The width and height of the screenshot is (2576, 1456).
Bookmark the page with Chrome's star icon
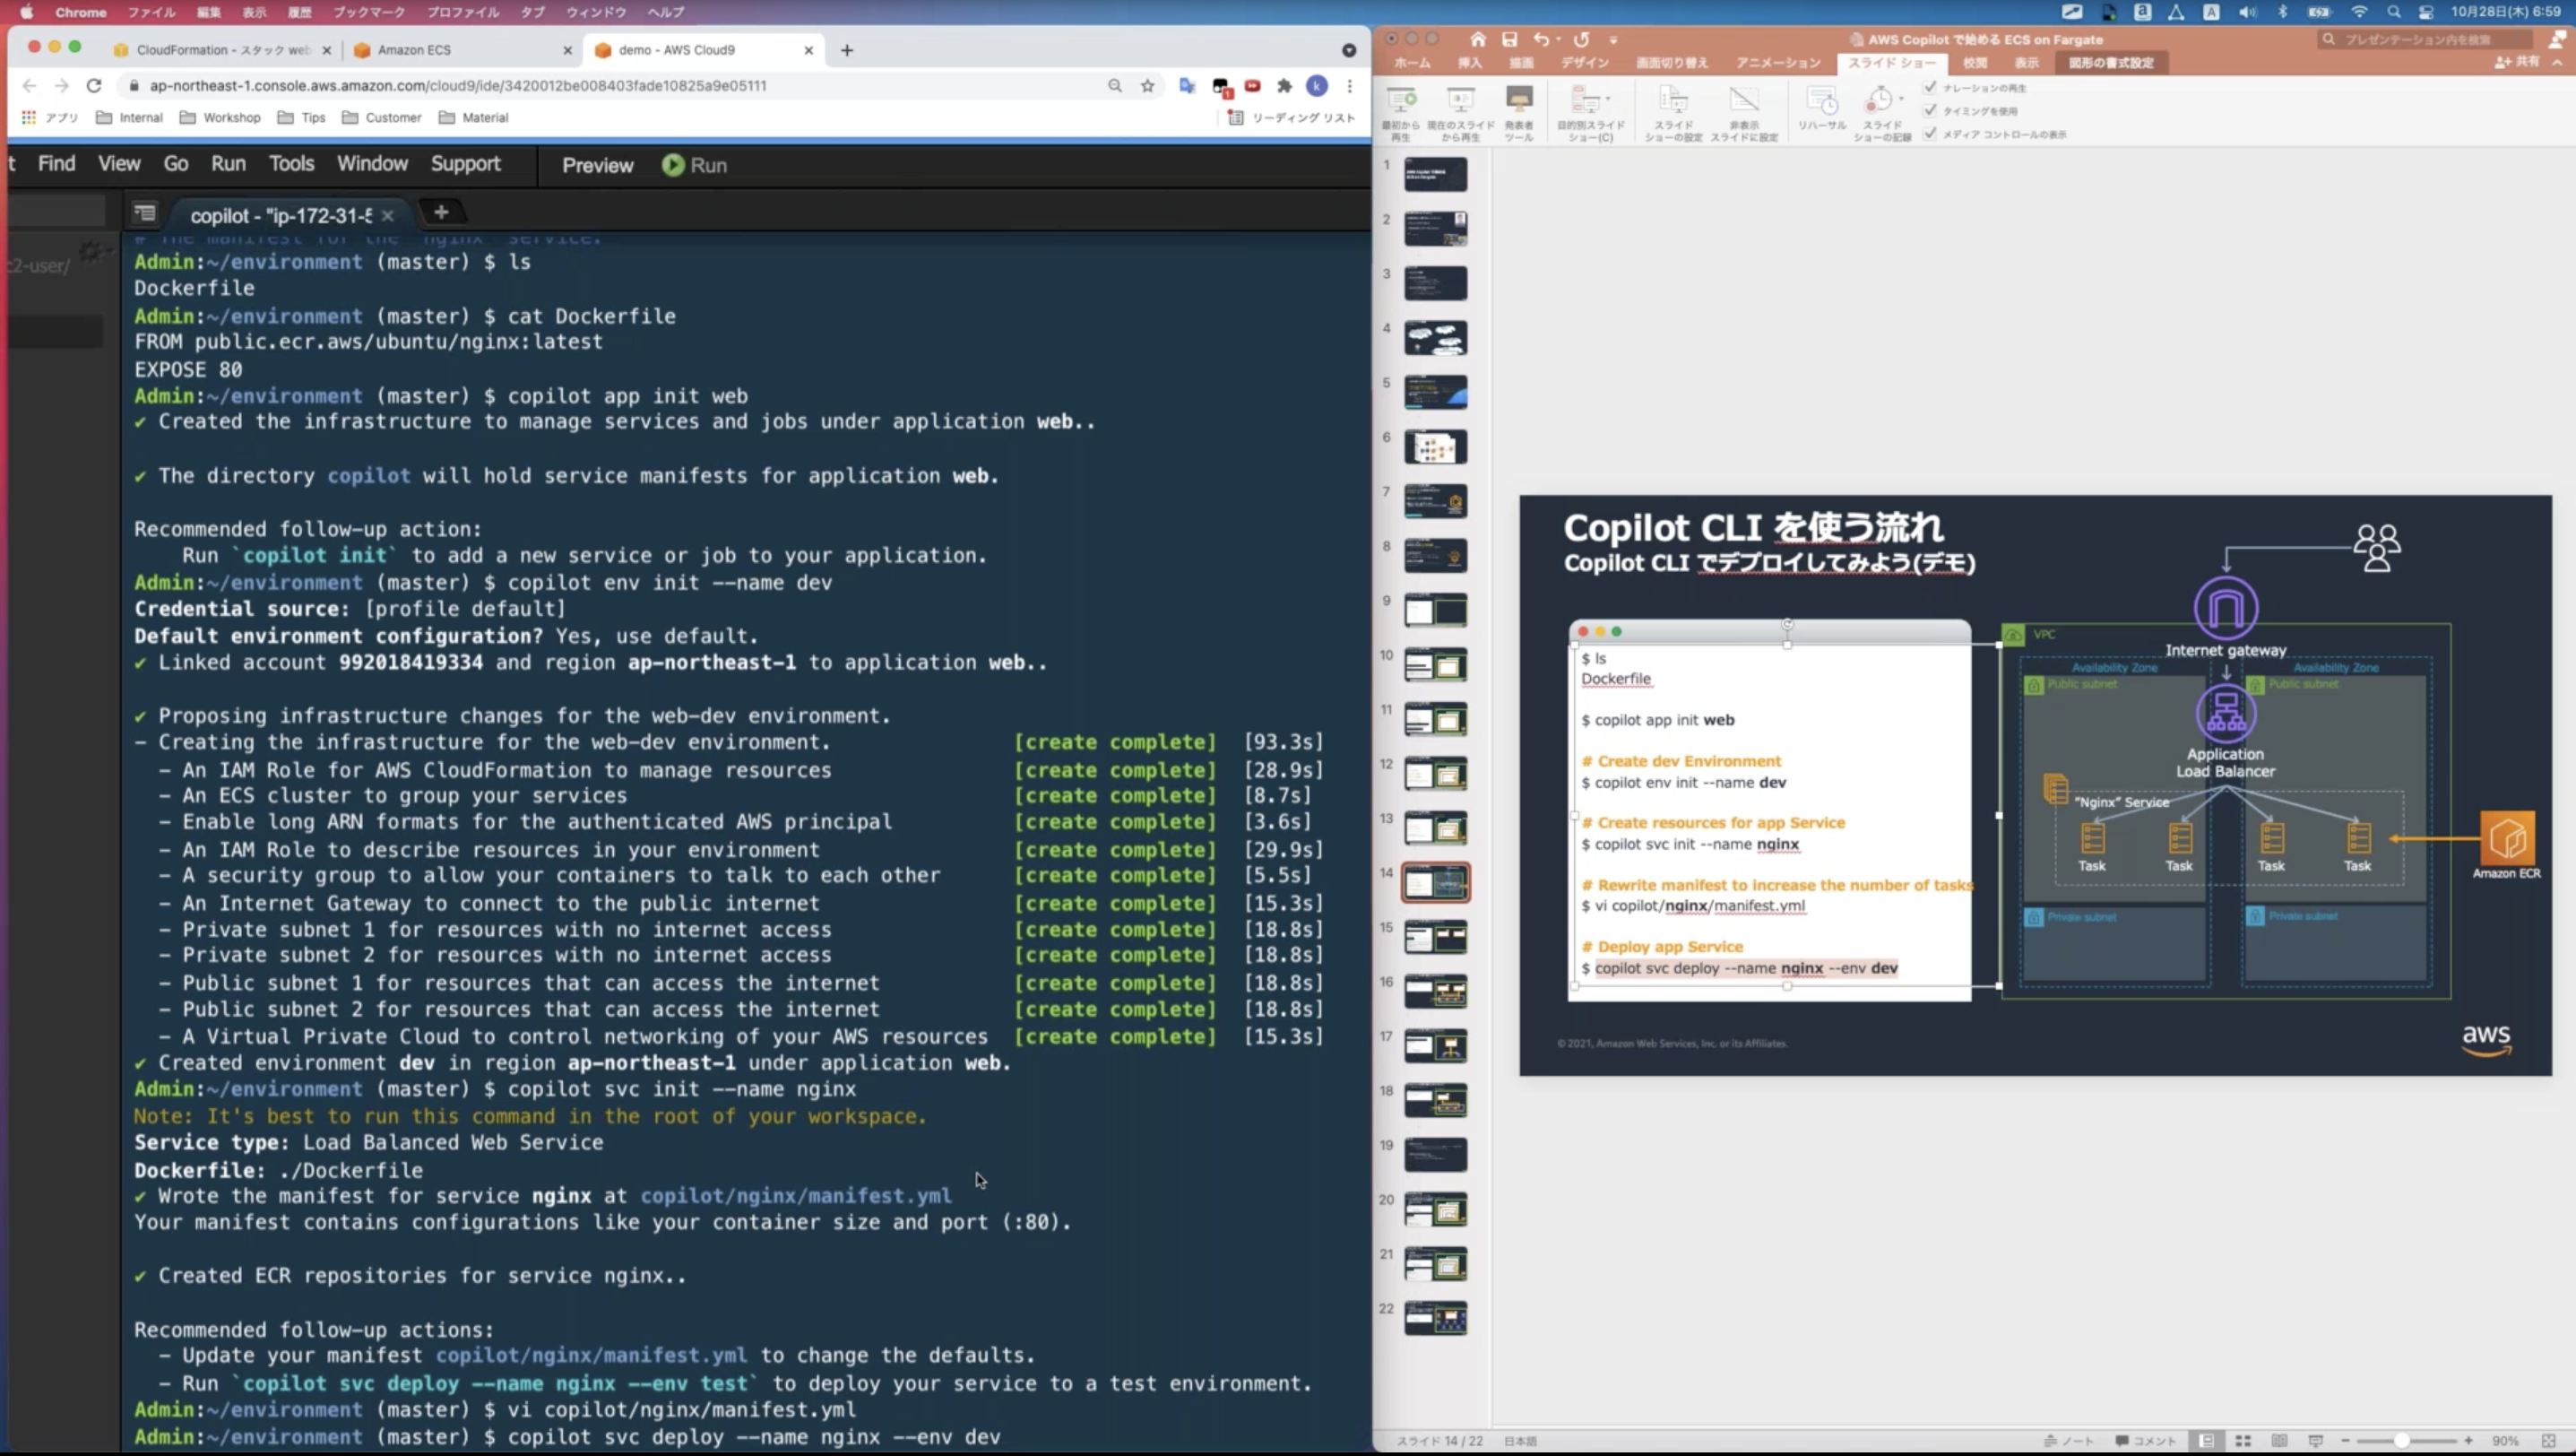(1147, 86)
